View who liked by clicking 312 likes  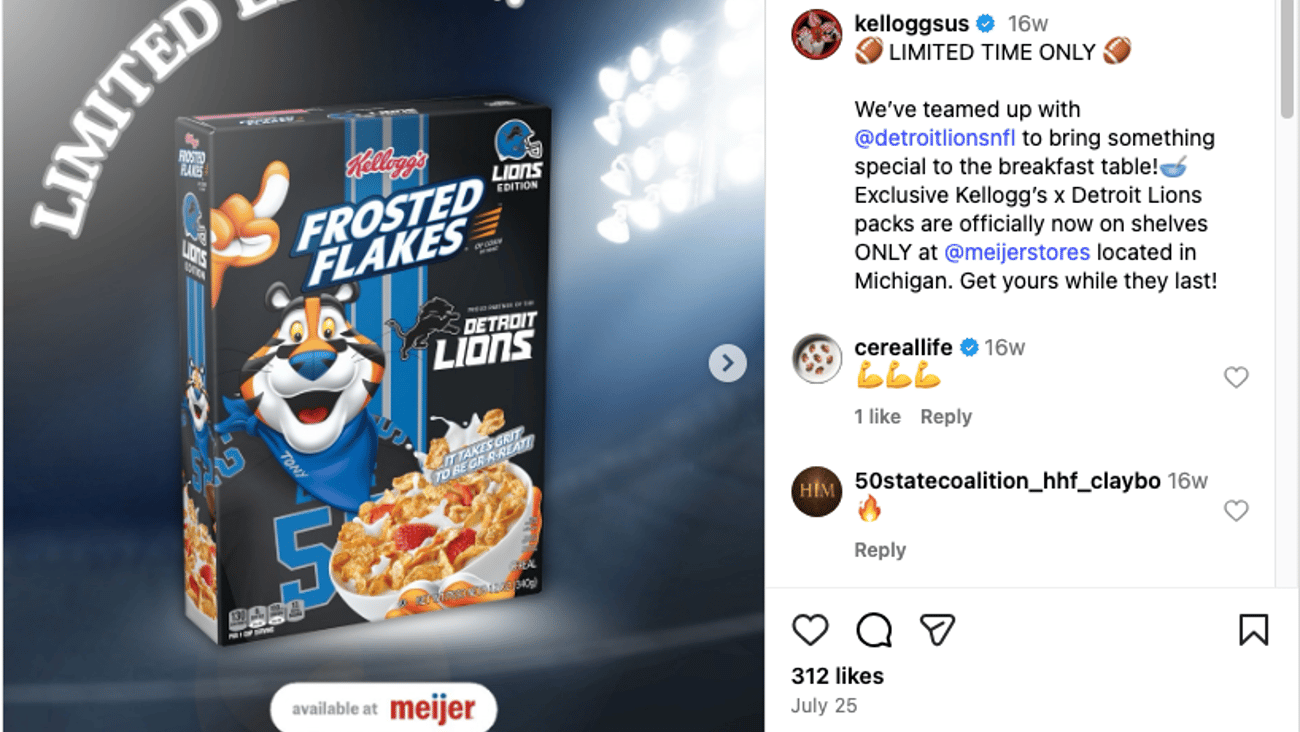837,675
